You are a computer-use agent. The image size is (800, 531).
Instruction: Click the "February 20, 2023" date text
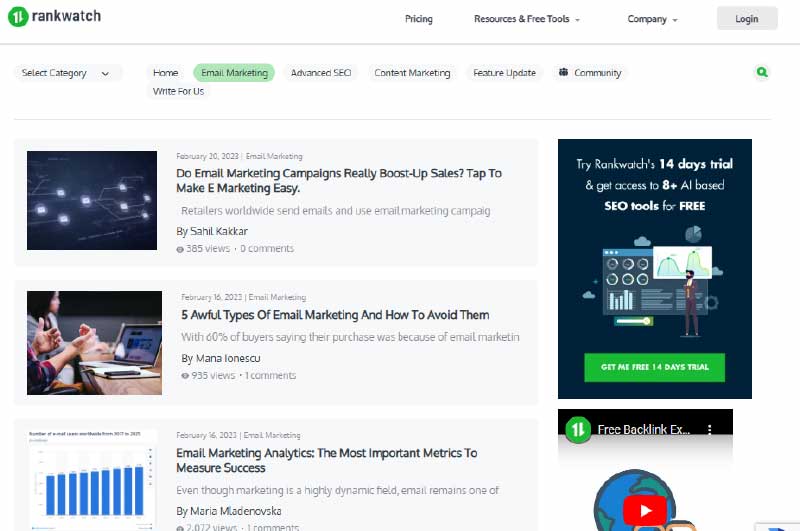(207, 156)
